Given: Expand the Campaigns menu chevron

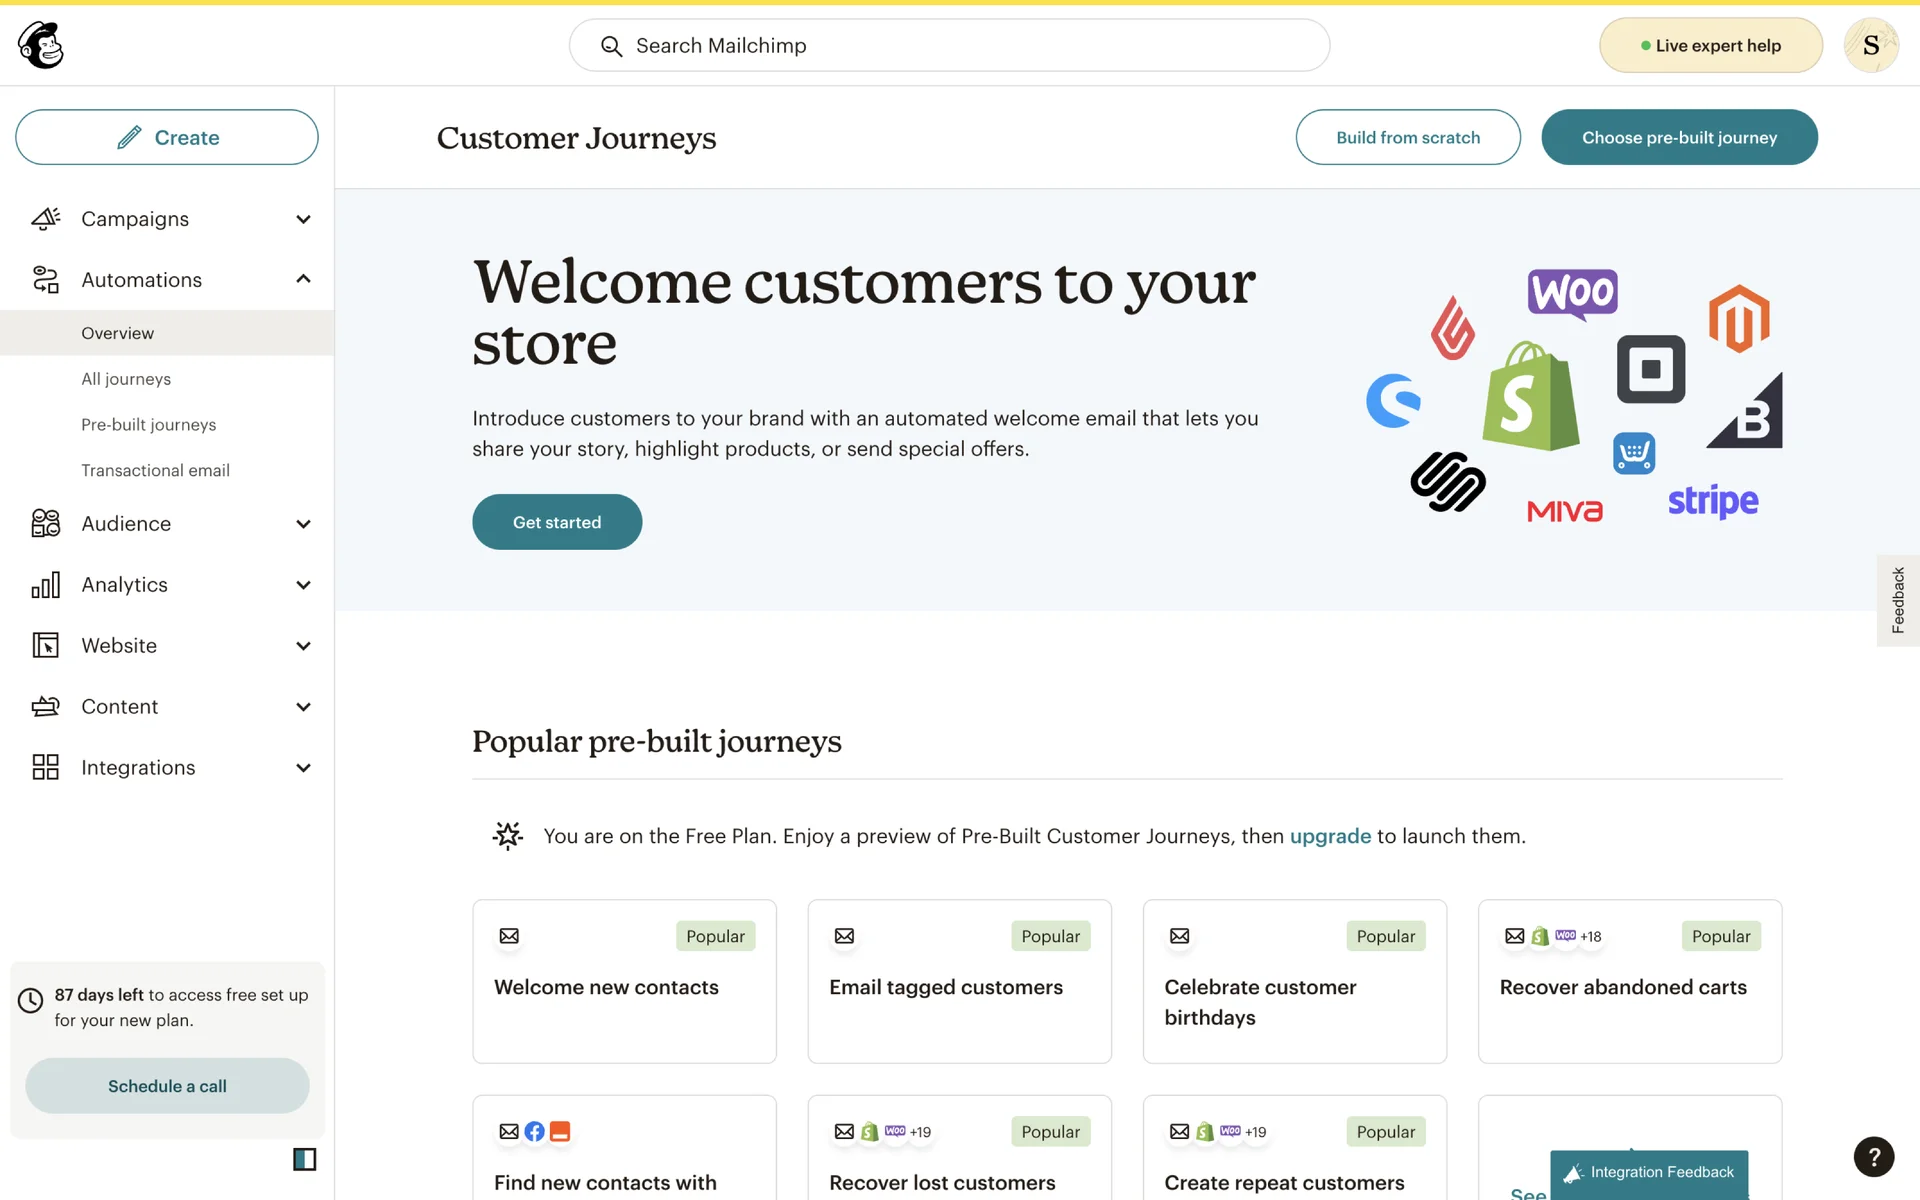Looking at the screenshot, I should click(x=303, y=219).
